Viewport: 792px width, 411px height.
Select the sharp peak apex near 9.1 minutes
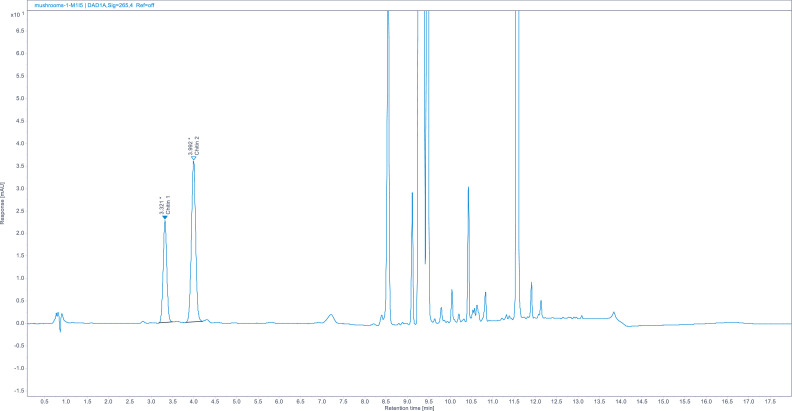point(412,193)
